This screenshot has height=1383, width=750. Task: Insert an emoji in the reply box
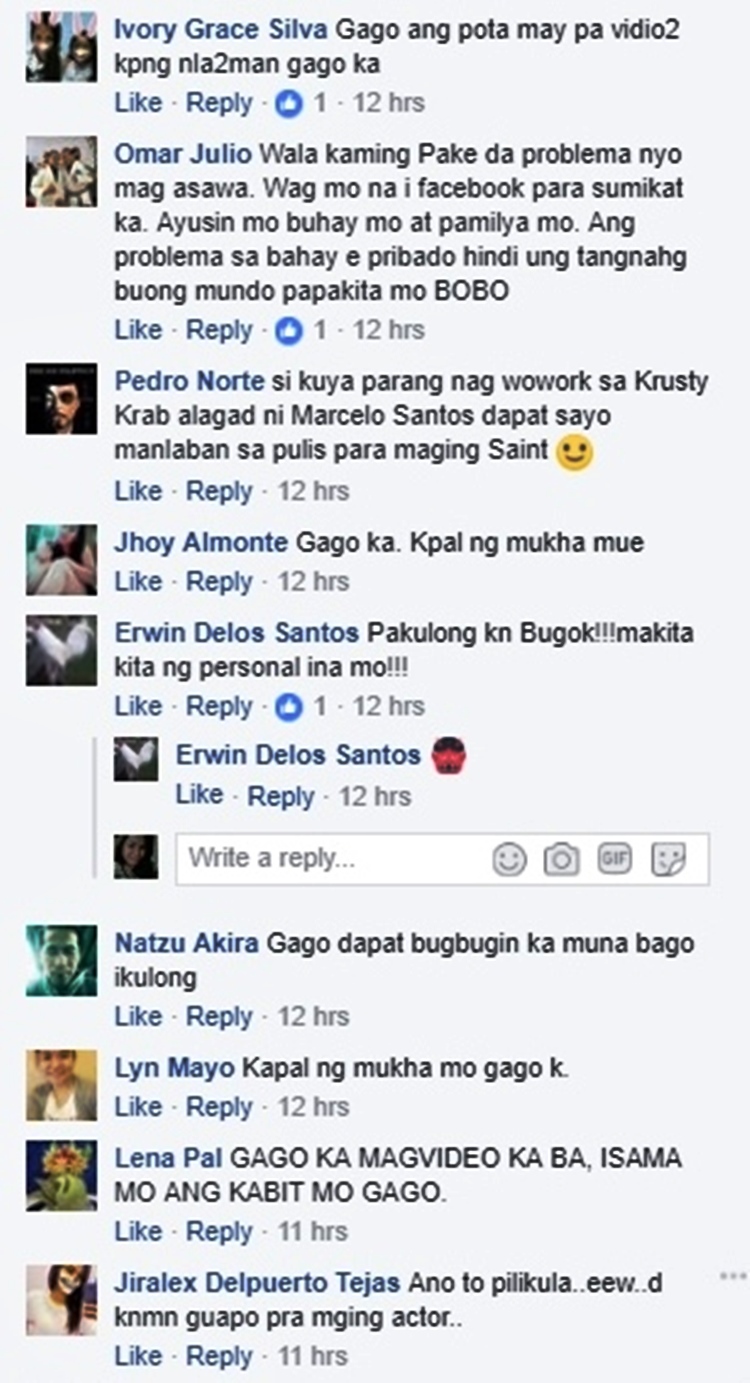[509, 859]
